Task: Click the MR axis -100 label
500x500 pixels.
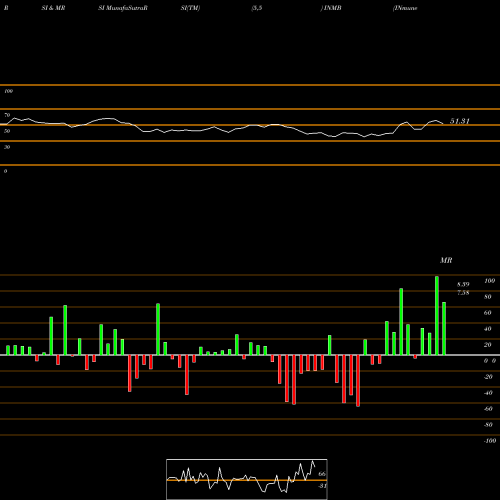Action: (490, 441)
